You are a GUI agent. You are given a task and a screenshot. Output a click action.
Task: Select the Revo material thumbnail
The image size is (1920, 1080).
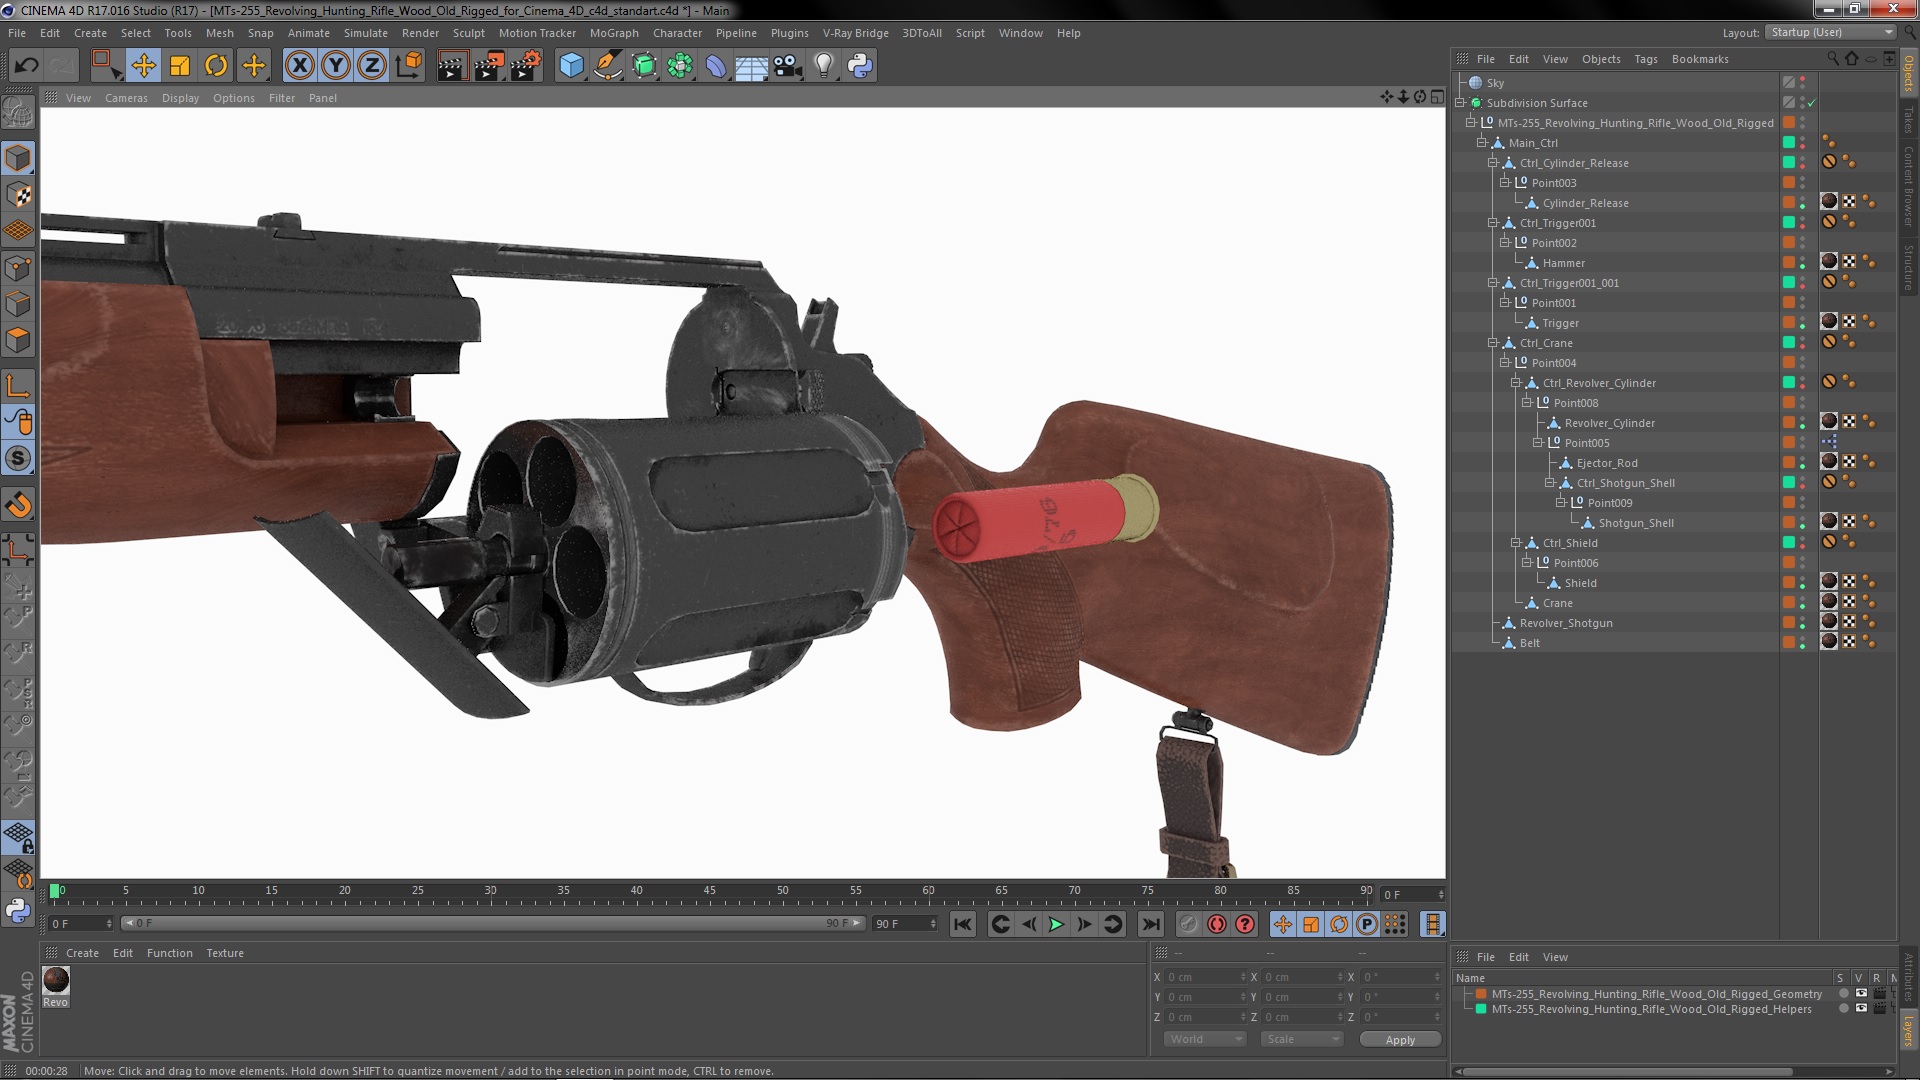[56, 980]
